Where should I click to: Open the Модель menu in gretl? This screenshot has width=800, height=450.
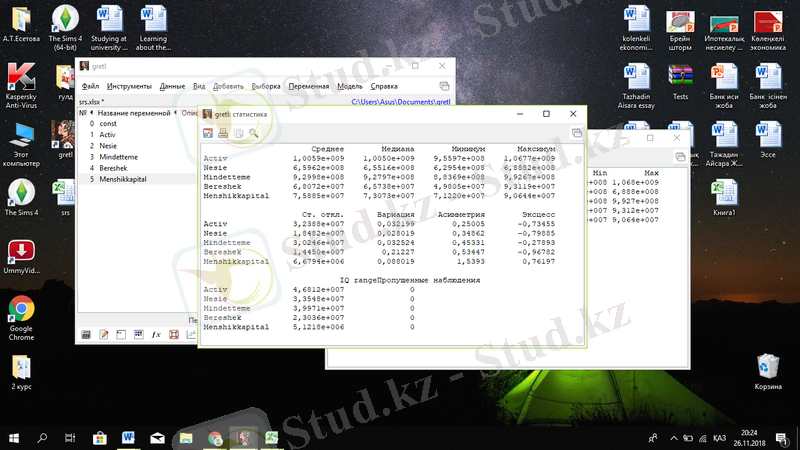pos(349,87)
